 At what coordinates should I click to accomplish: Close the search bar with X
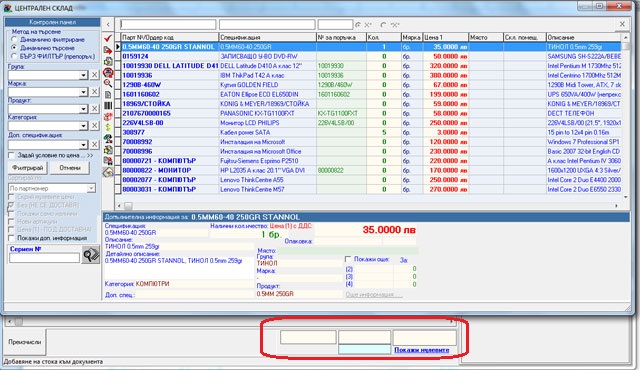click(x=622, y=24)
